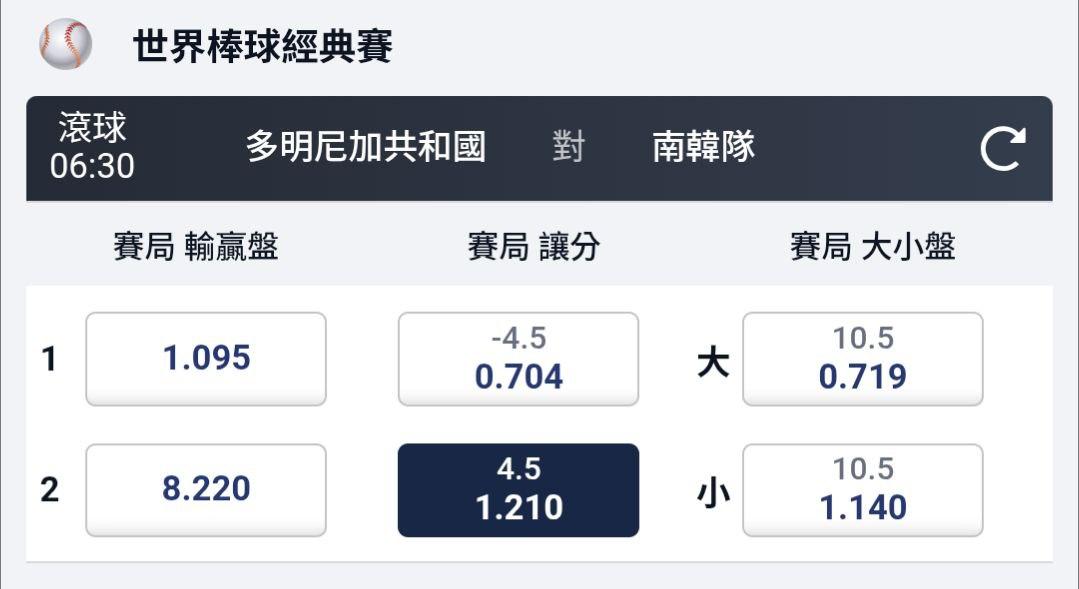
Task: Select the 多明尼加共和國 team name
Action: [x=366, y=148]
